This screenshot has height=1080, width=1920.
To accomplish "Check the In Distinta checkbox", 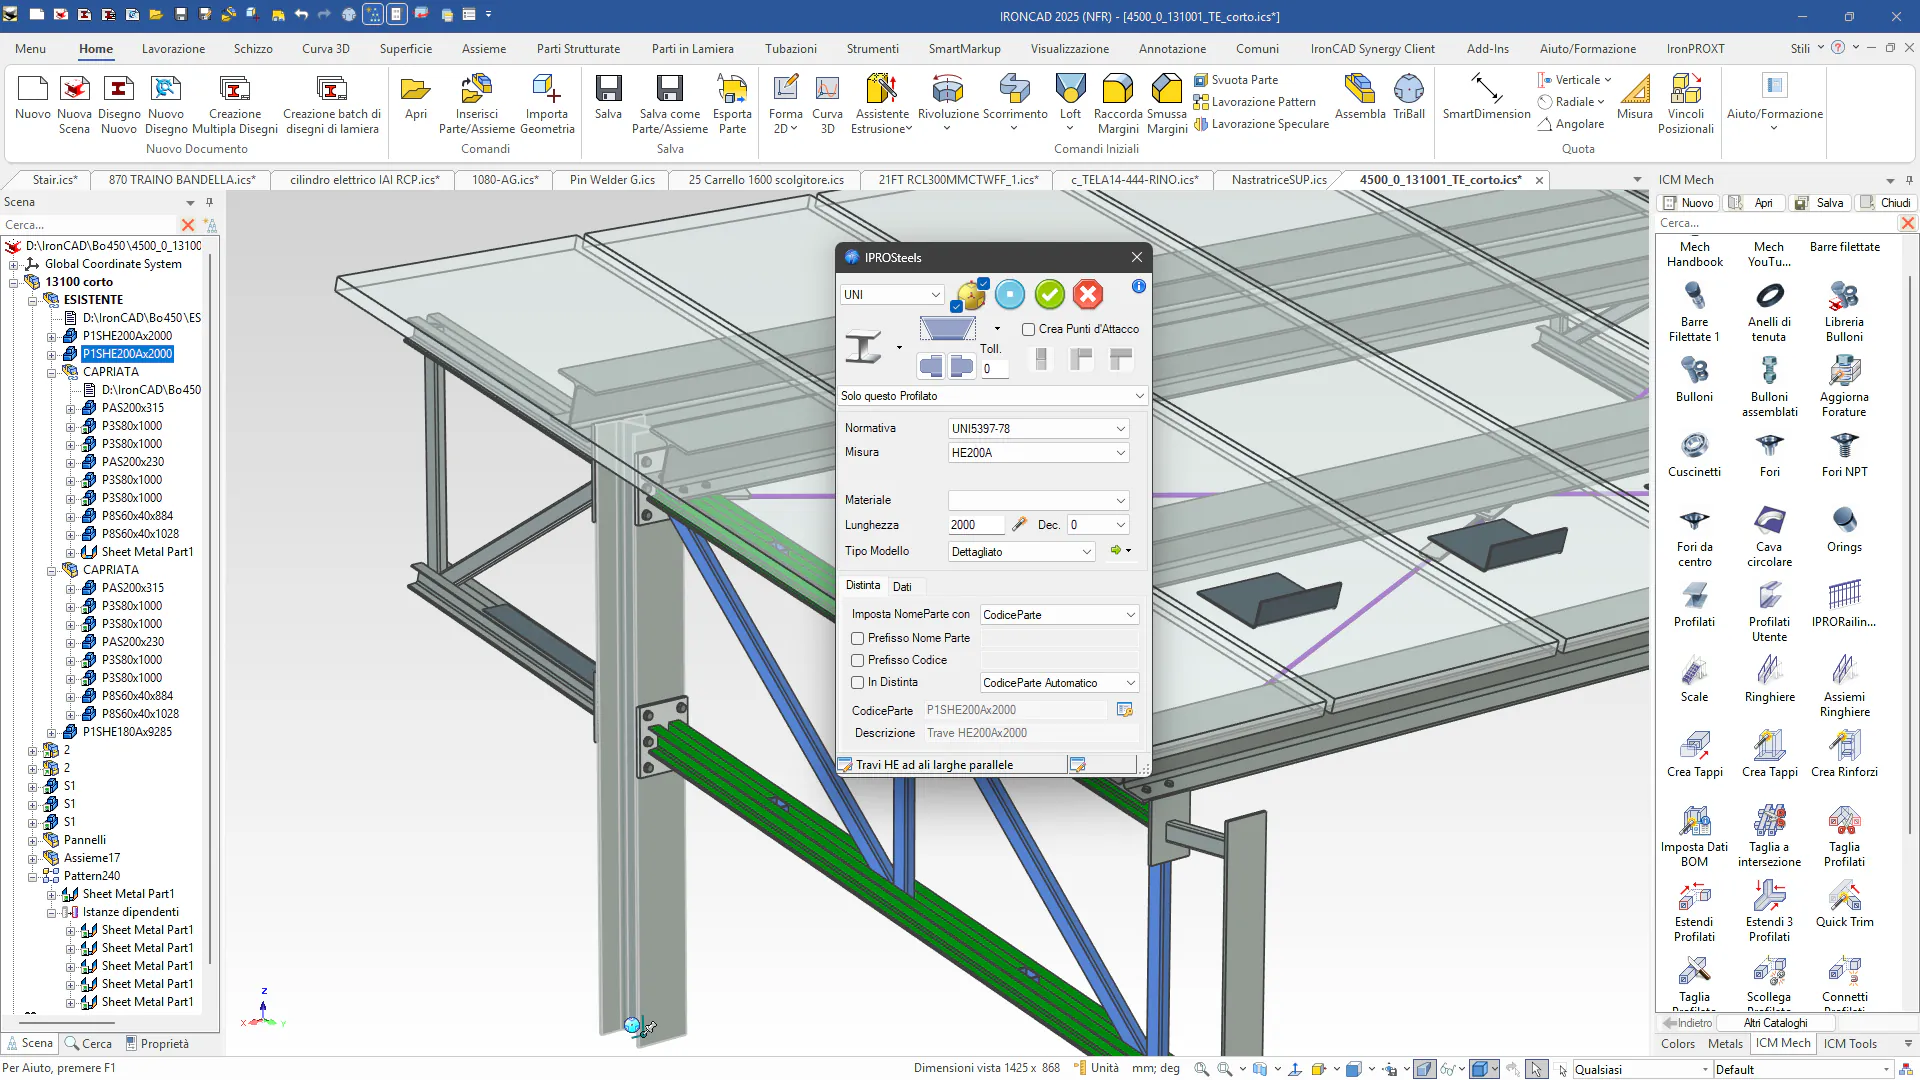I will 857,682.
